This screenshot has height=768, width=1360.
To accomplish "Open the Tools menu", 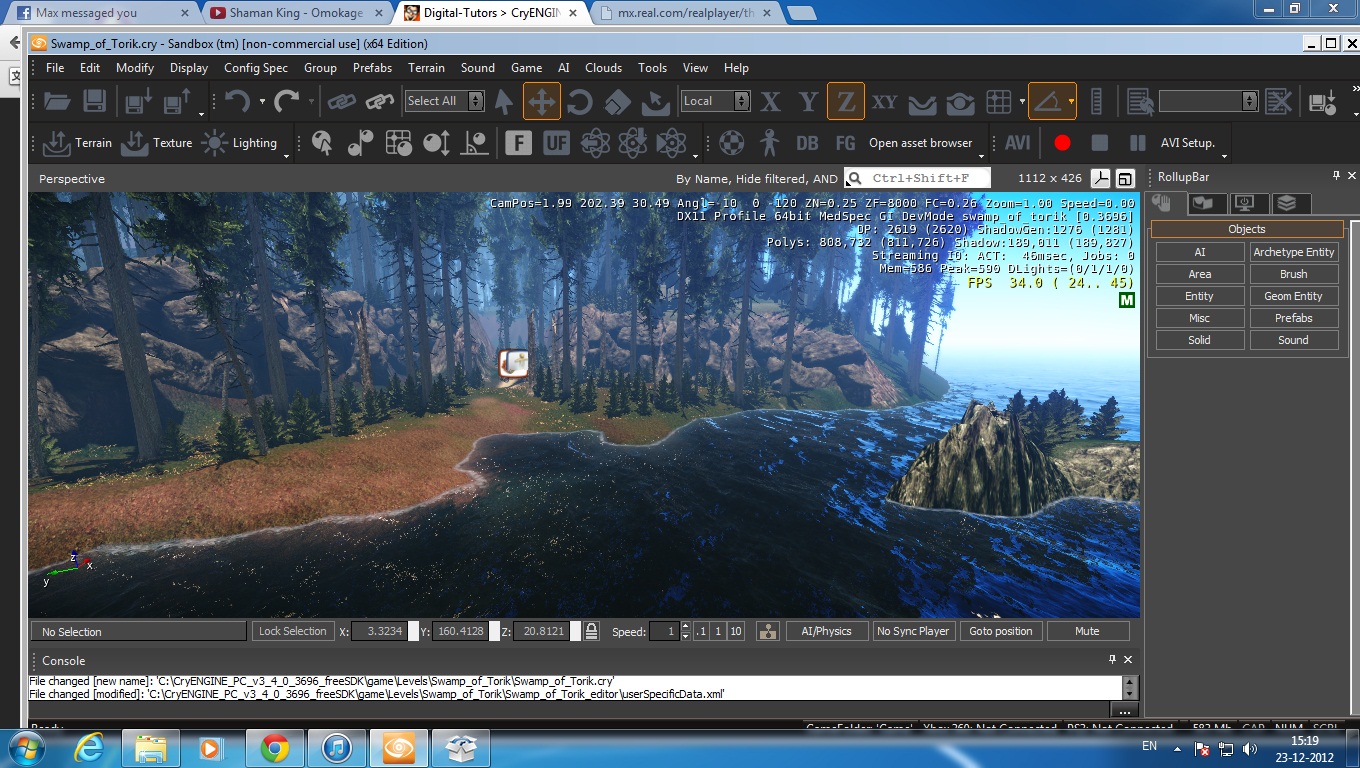I will [652, 68].
